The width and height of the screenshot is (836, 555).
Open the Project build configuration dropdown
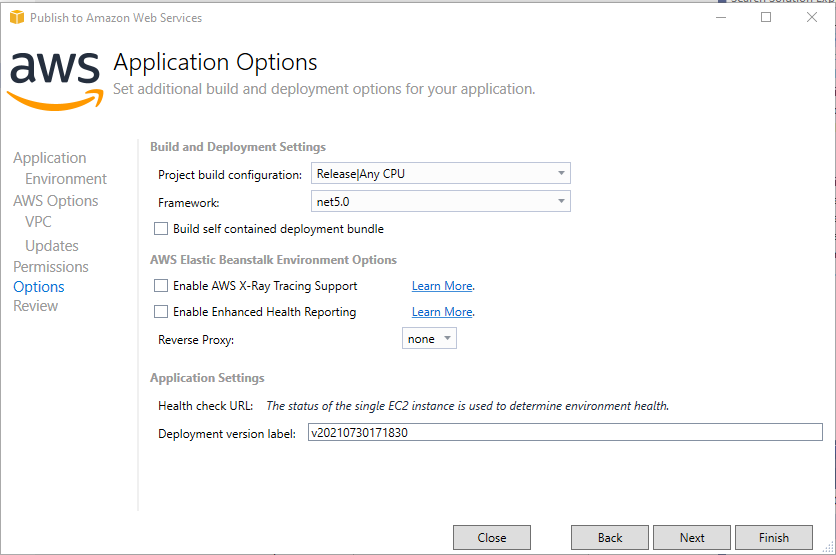(x=440, y=174)
